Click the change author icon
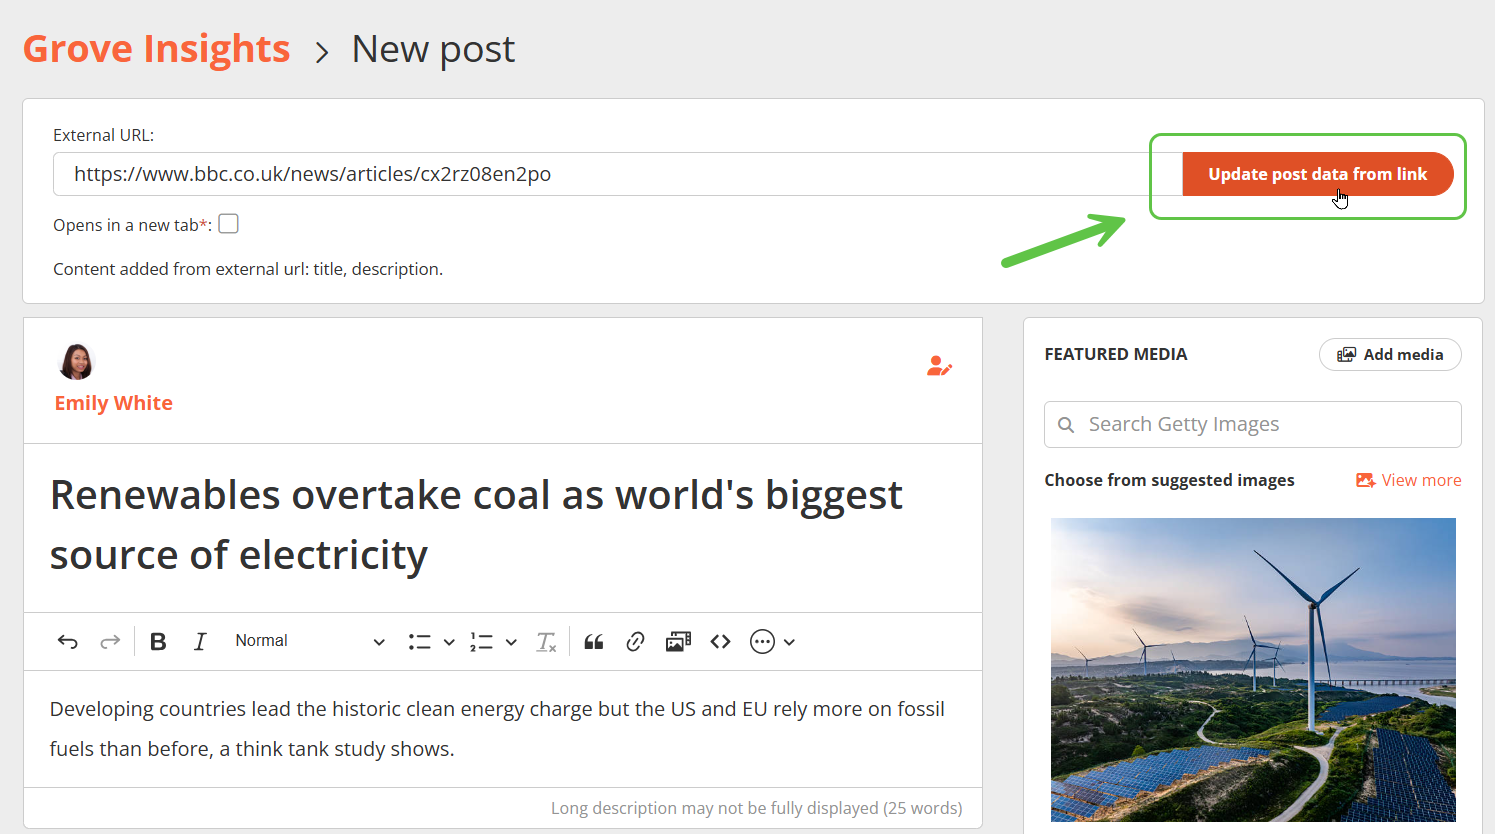The height and width of the screenshot is (834, 1495). (939, 366)
